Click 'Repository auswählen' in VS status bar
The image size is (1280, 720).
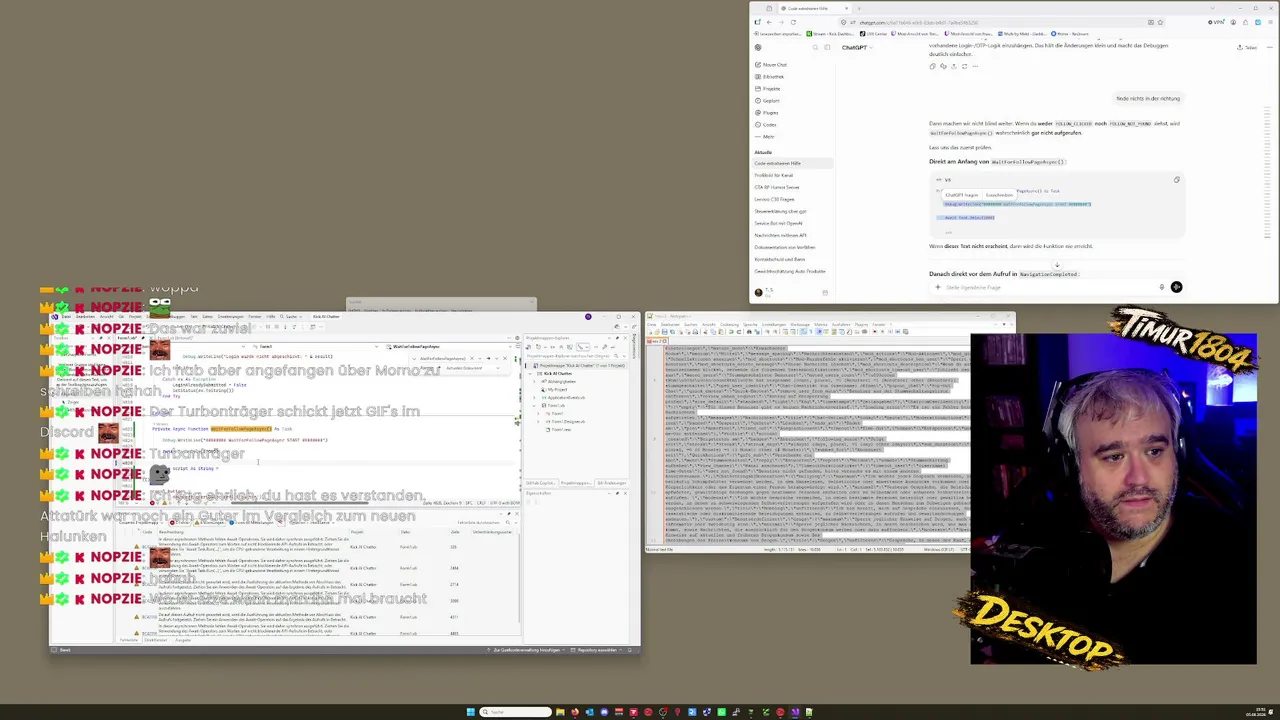pyautogui.click(x=596, y=650)
